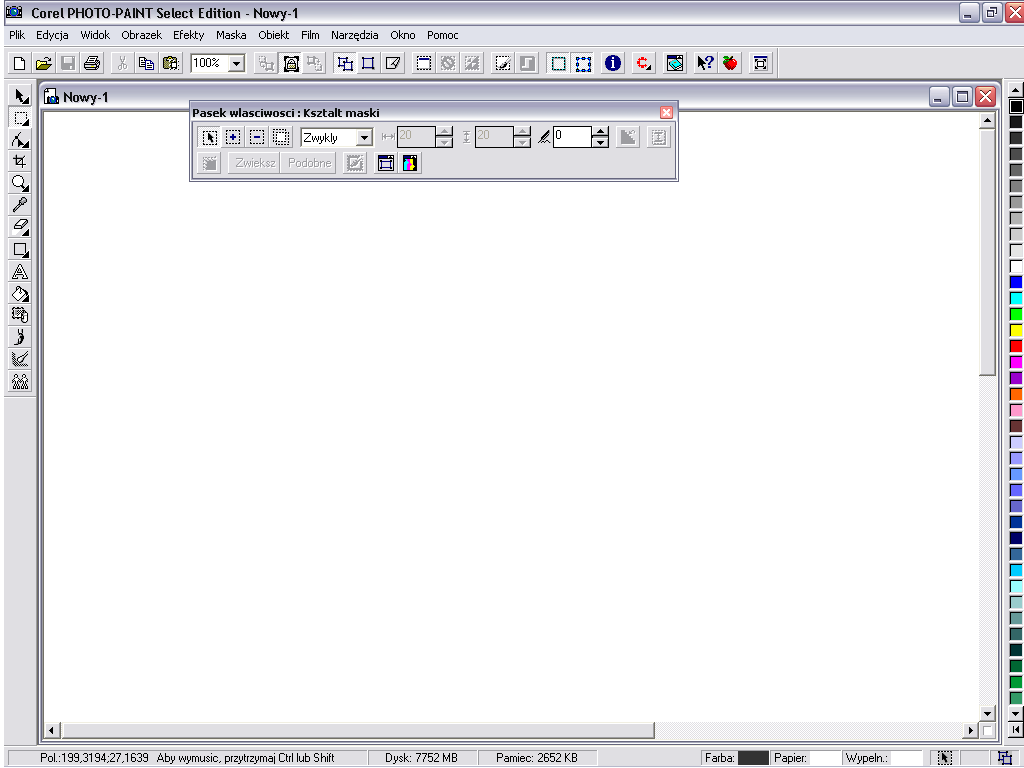Click the red Corel C icon
The image size is (1024, 768).
click(643, 63)
